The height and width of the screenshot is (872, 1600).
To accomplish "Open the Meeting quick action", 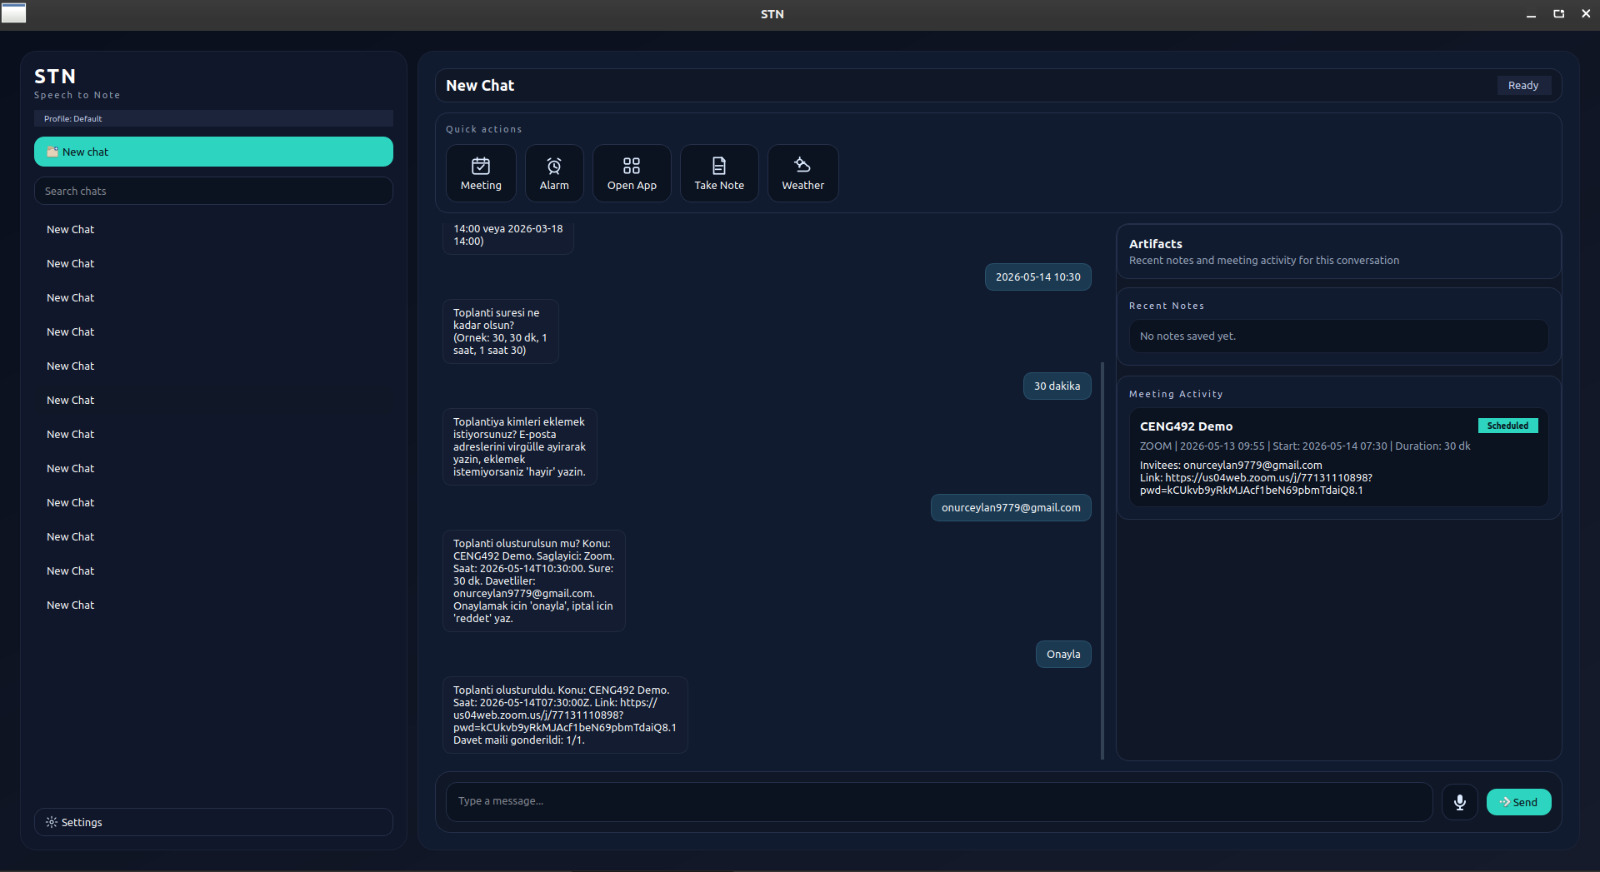I will coord(481,173).
